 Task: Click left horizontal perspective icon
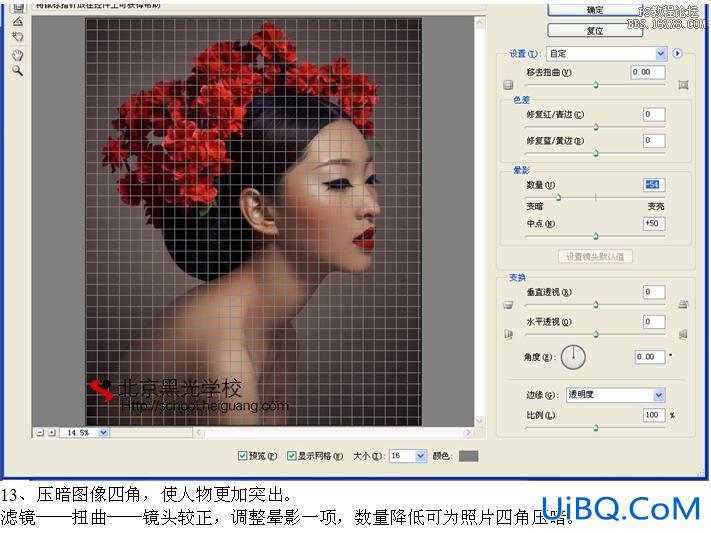508,335
